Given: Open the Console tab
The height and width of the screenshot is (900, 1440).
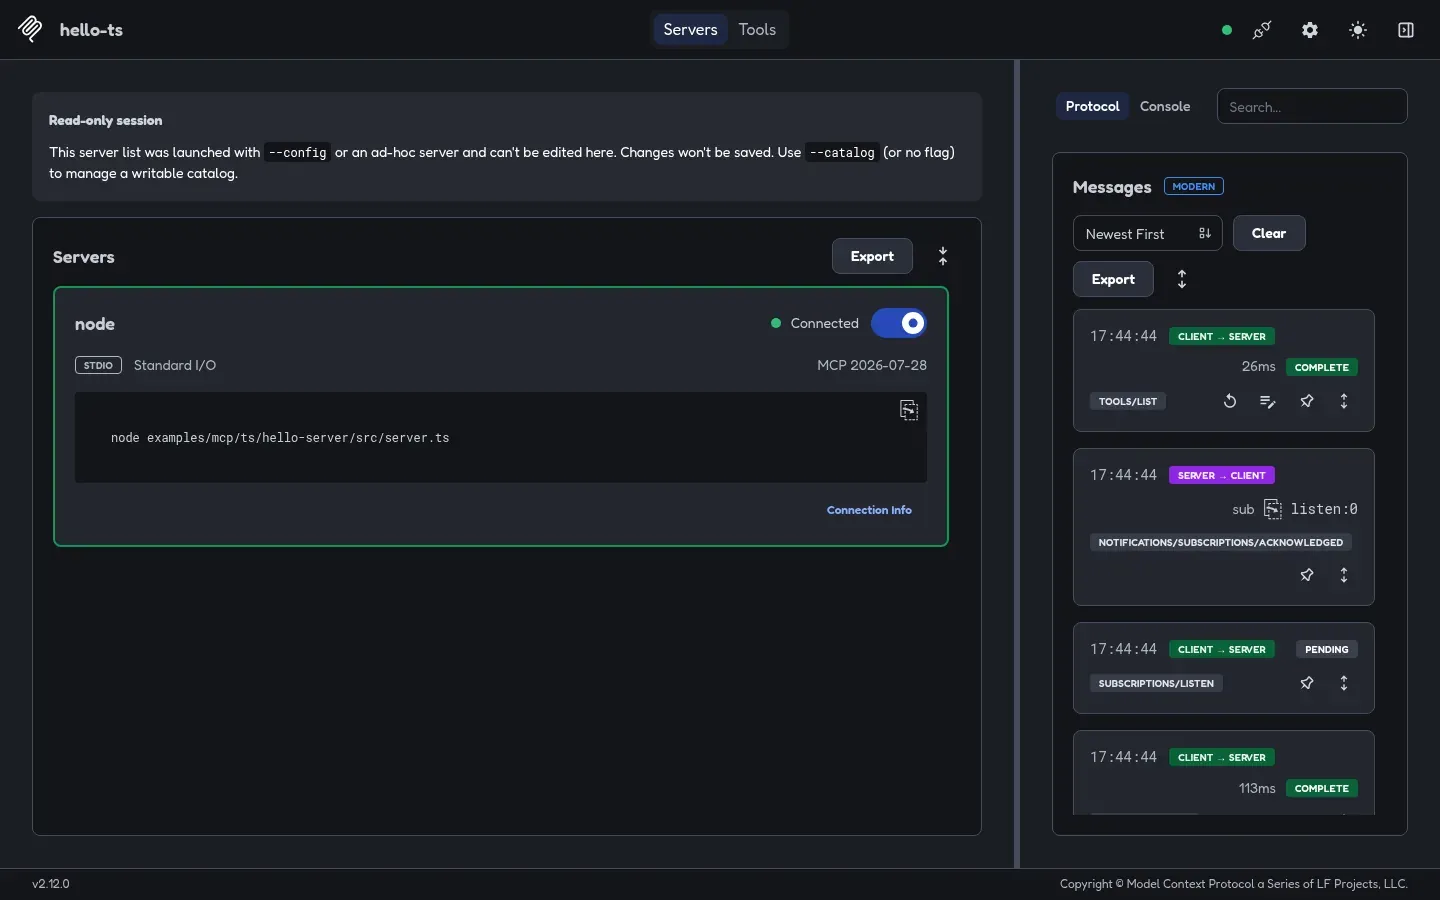Looking at the screenshot, I should click(x=1165, y=106).
